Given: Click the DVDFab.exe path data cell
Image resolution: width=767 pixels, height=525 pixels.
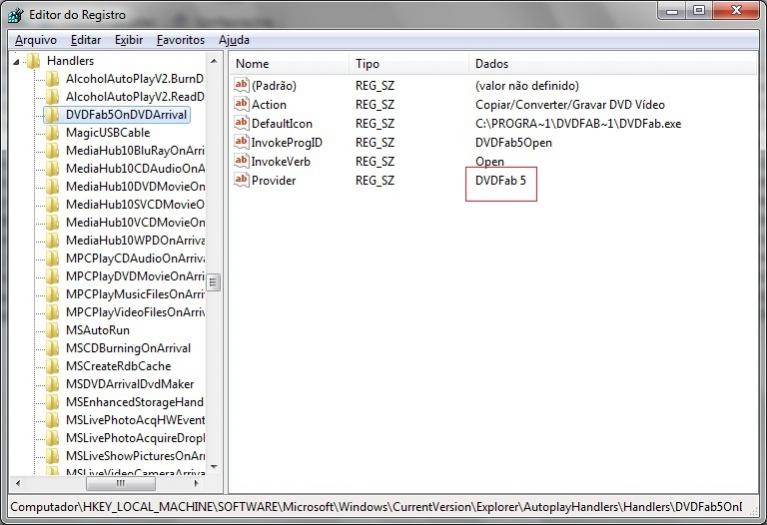Looking at the screenshot, I should pos(578,124).
